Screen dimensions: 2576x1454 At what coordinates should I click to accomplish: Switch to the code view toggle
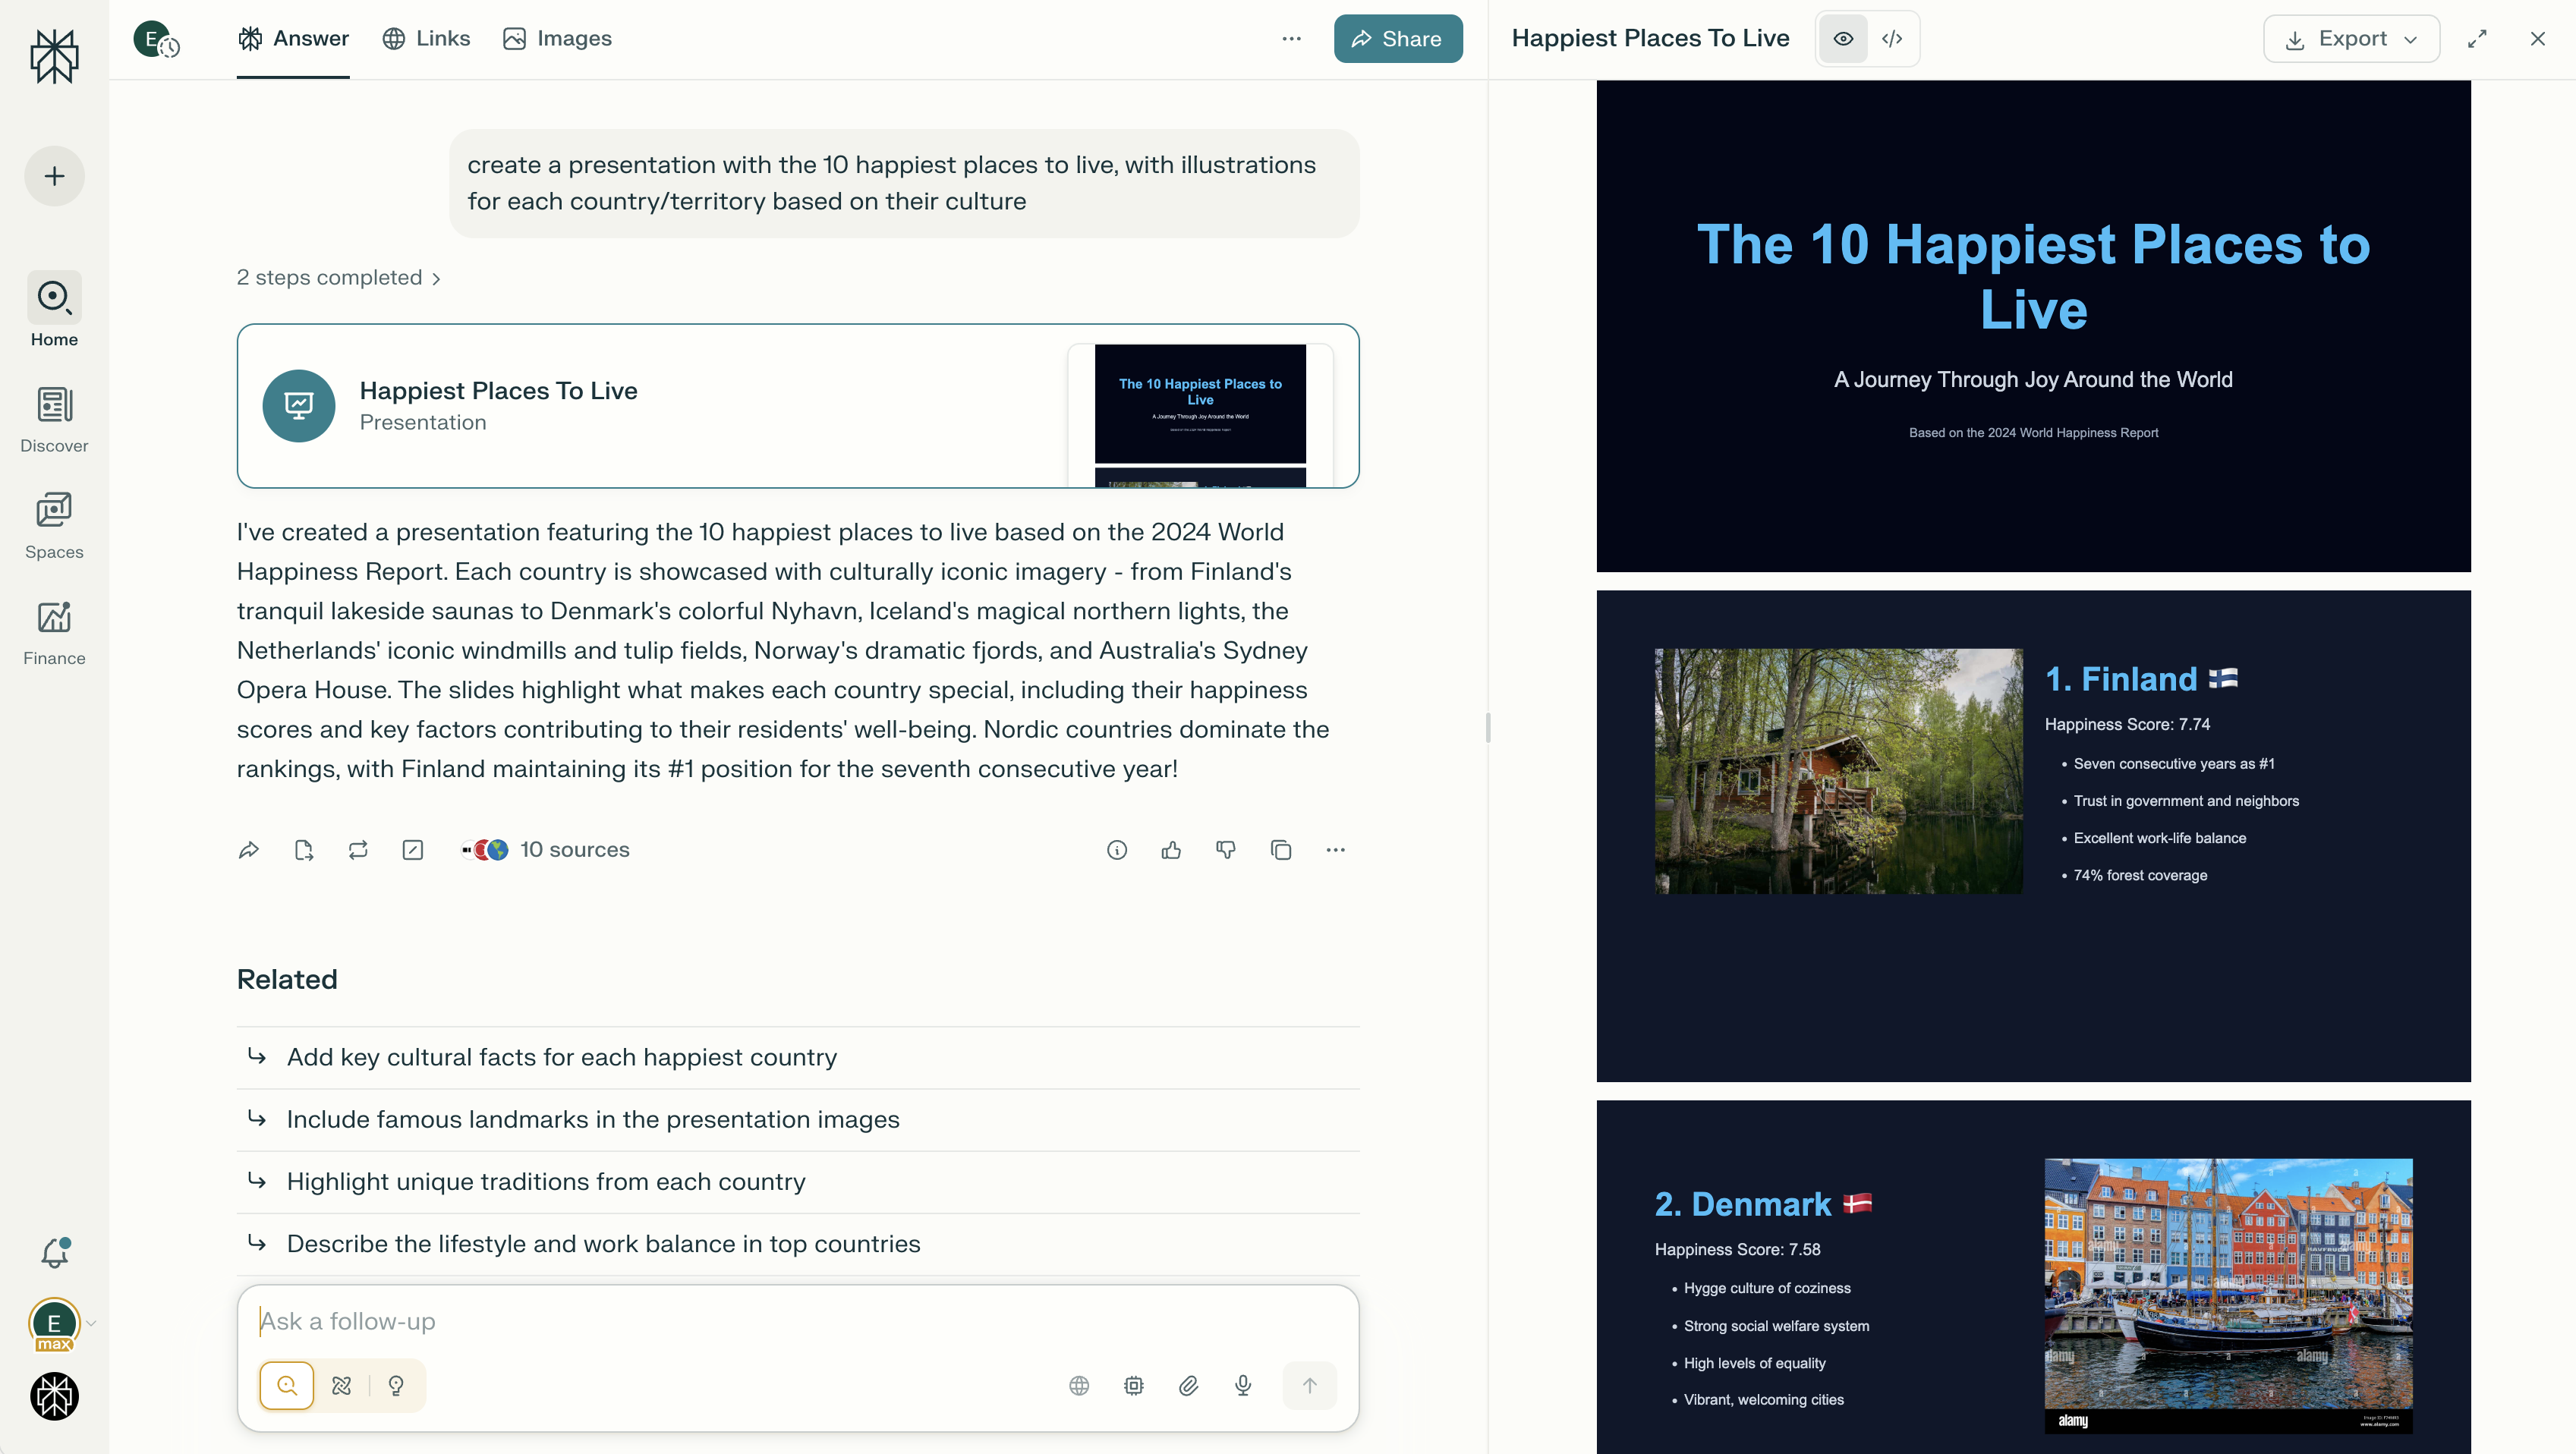pyautogui.click(x=1892, y=39)
